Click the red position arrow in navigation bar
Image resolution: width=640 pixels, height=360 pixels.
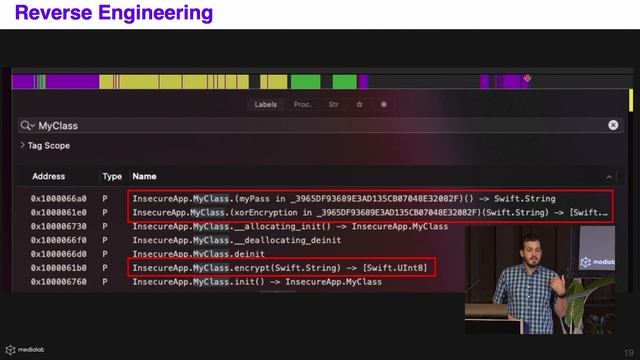527,78
